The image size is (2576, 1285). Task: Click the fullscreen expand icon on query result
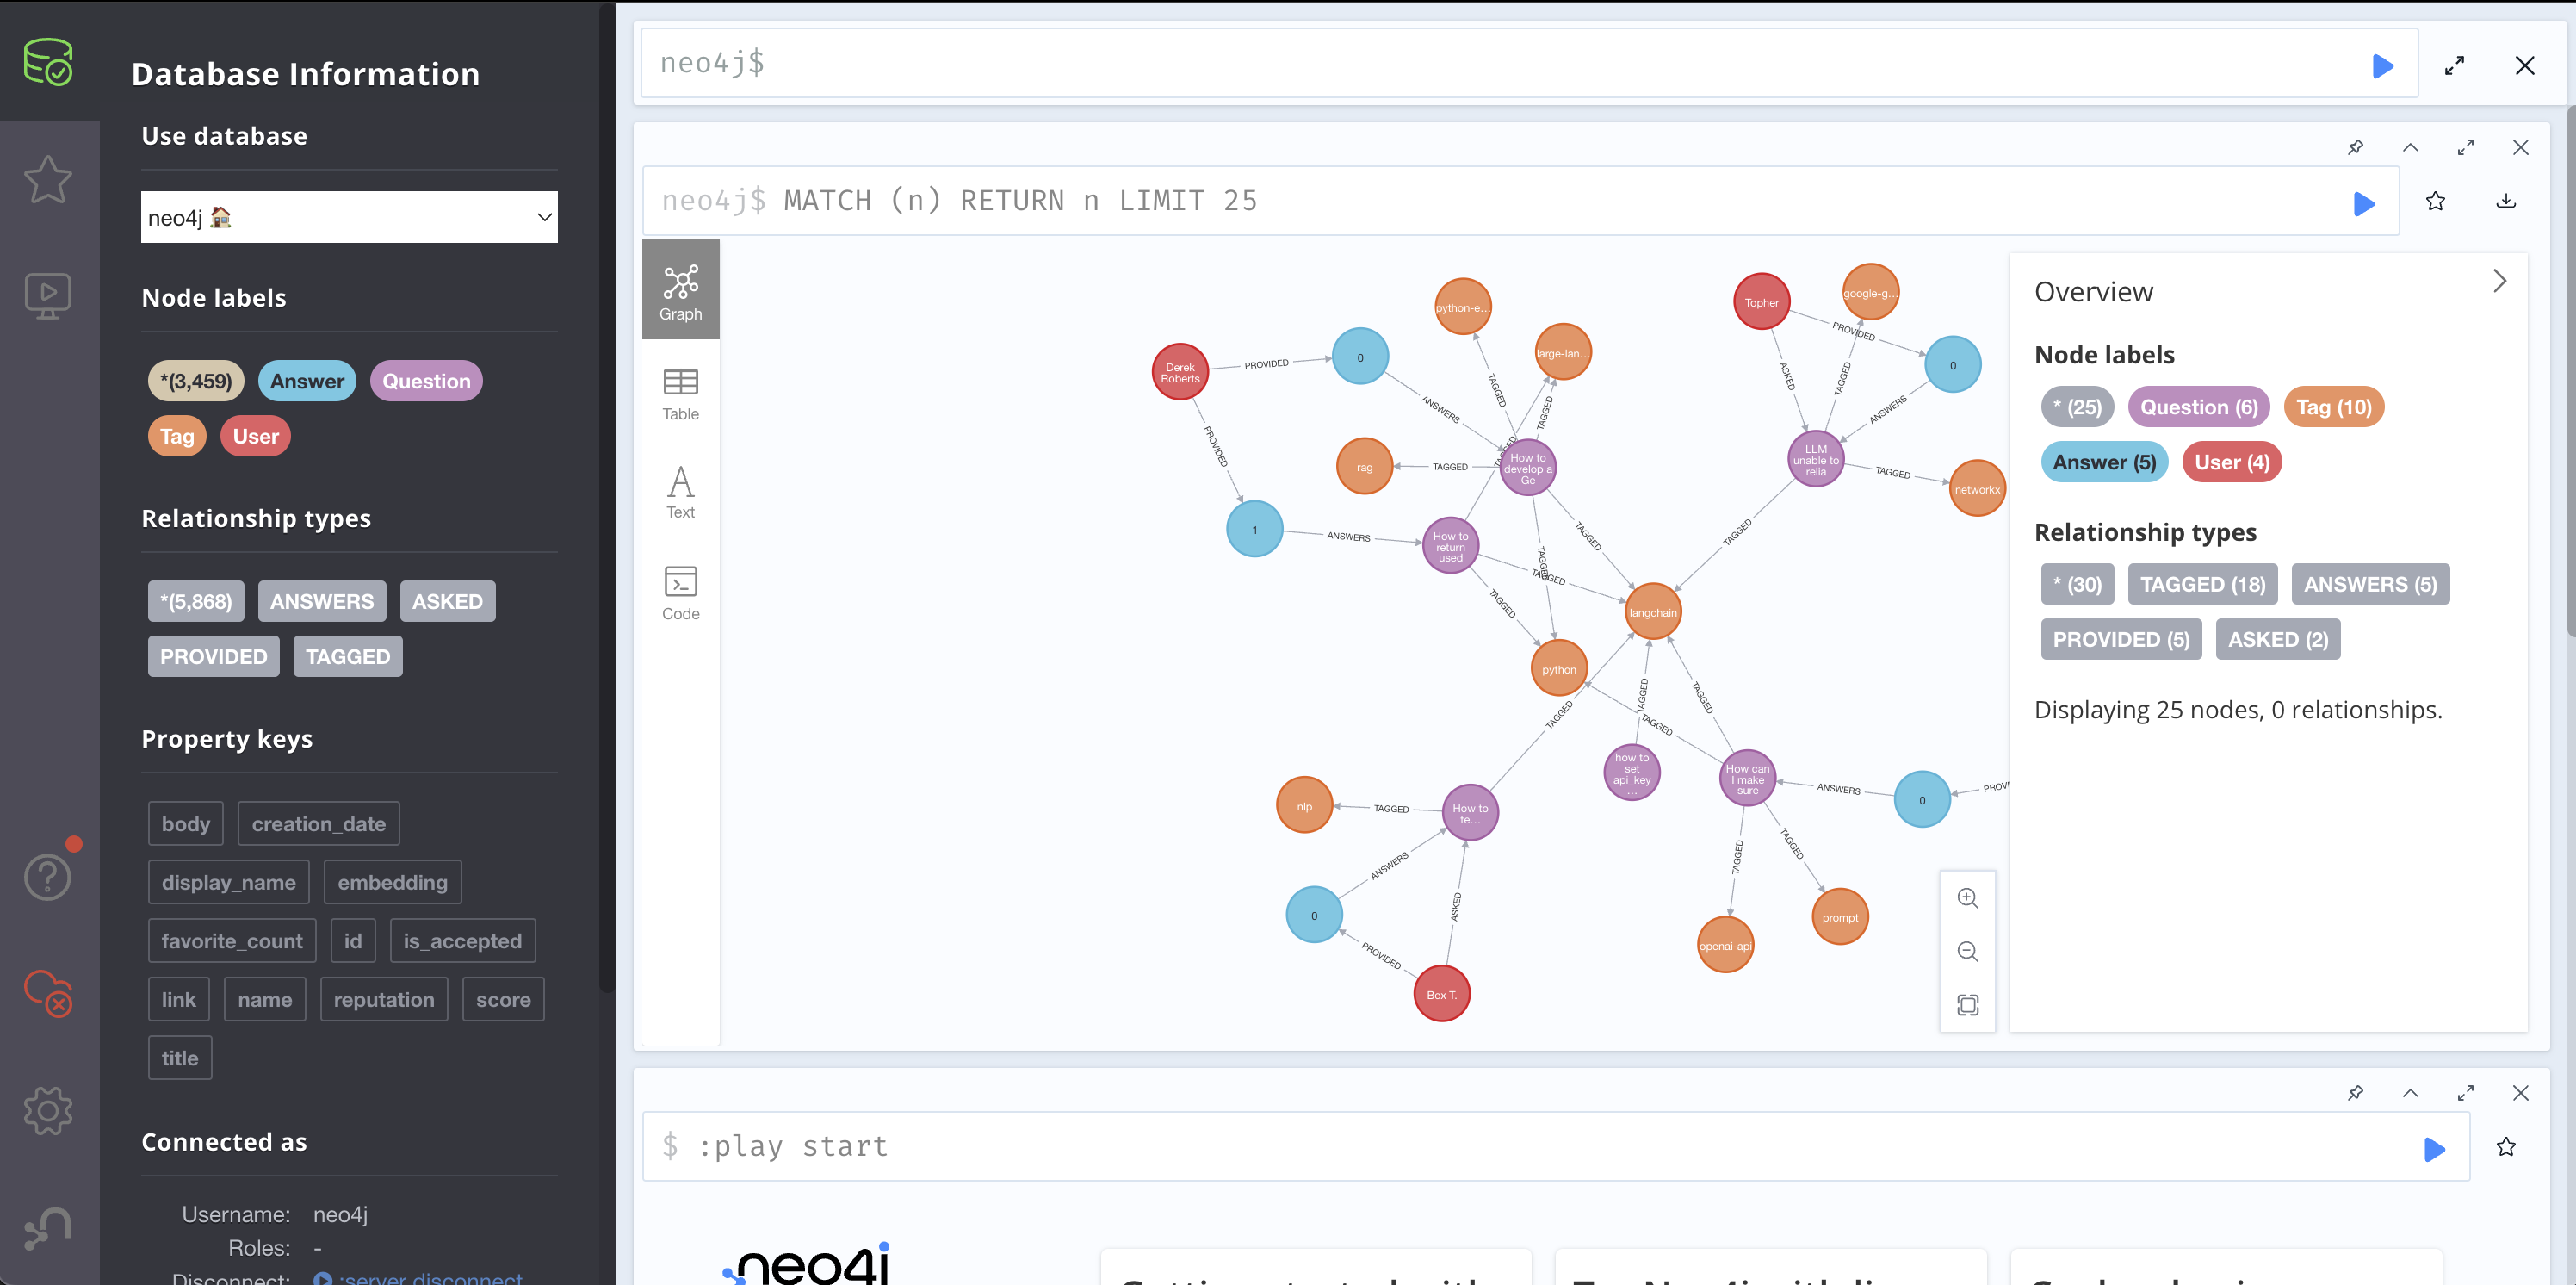pos(2464,146)
